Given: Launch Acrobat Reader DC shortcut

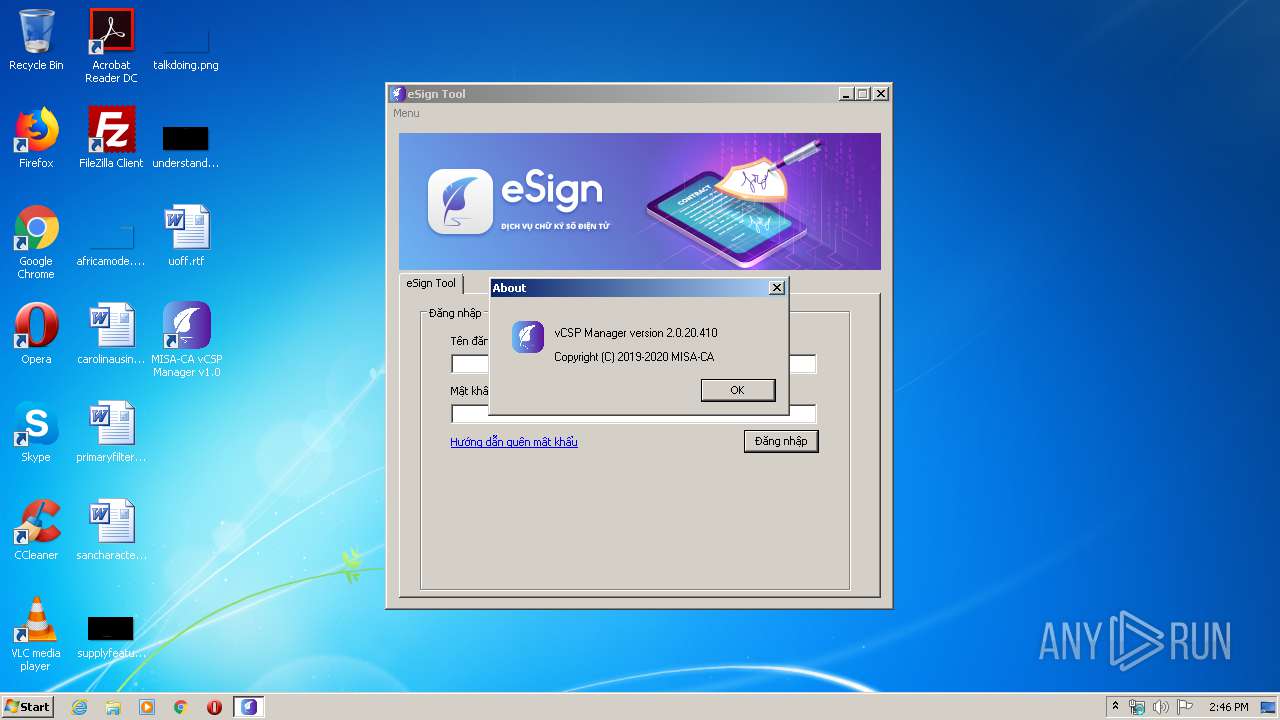Looking at the screenshot, I should pyautogui.click(x=111, y=46).
